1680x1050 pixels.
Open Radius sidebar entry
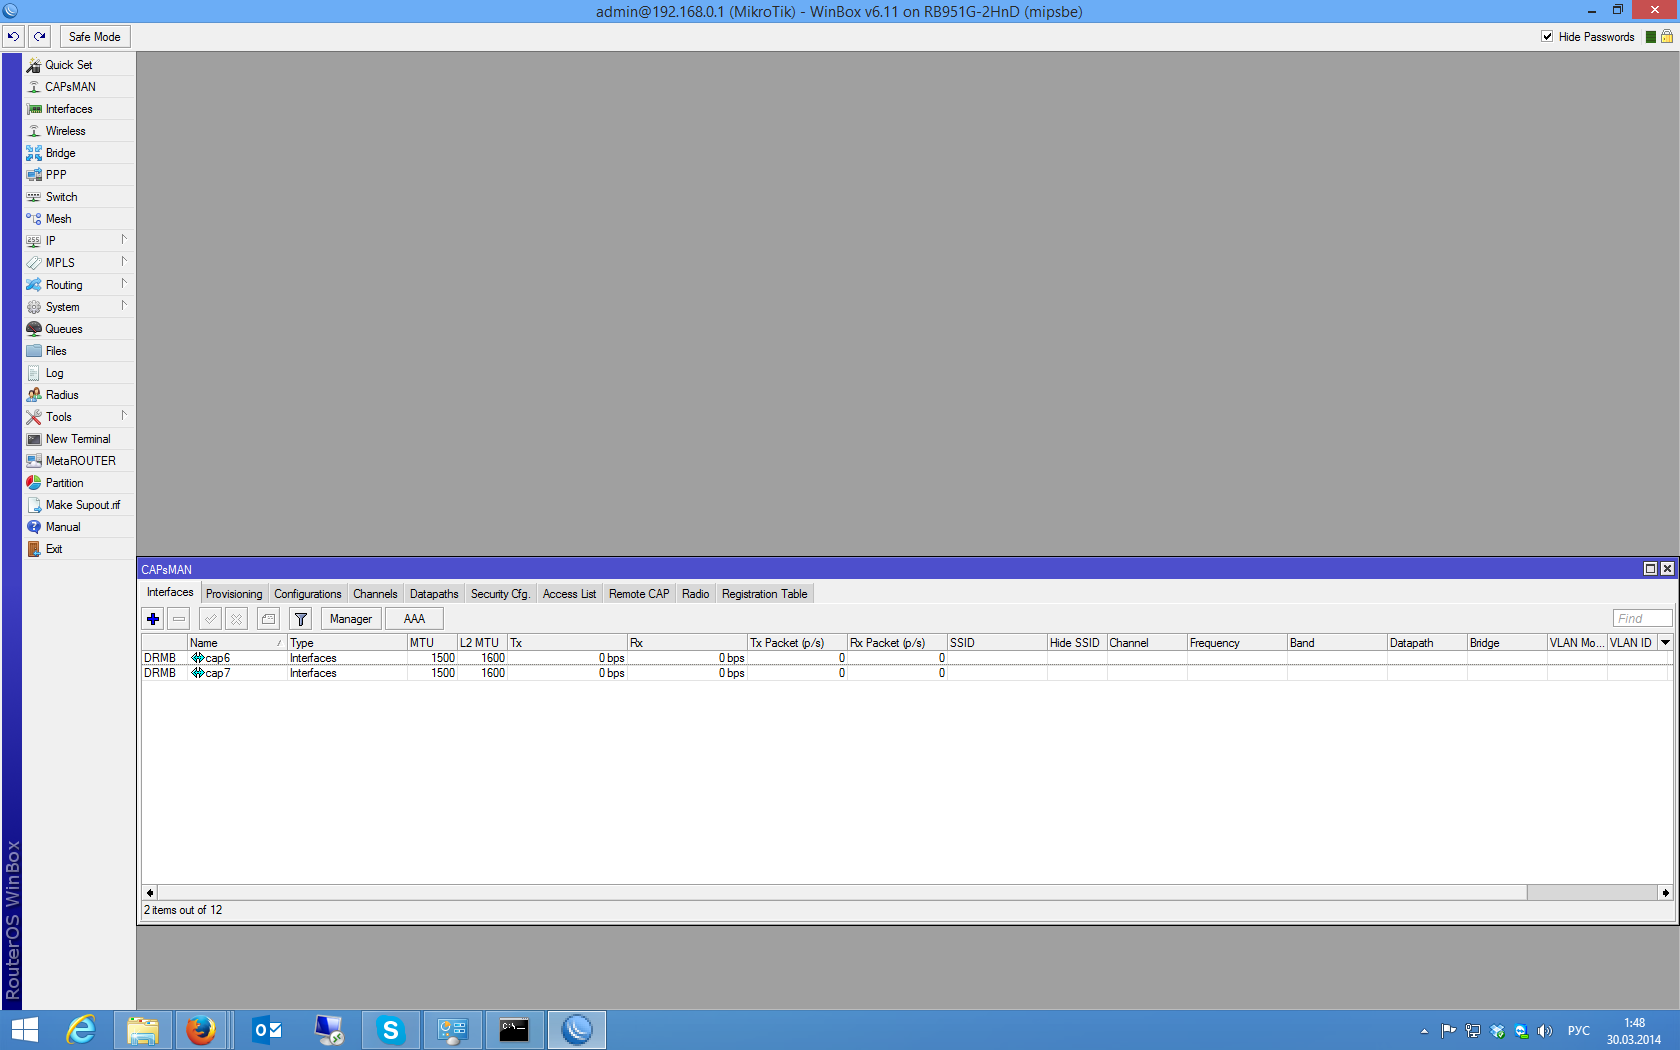coord(78,395)
